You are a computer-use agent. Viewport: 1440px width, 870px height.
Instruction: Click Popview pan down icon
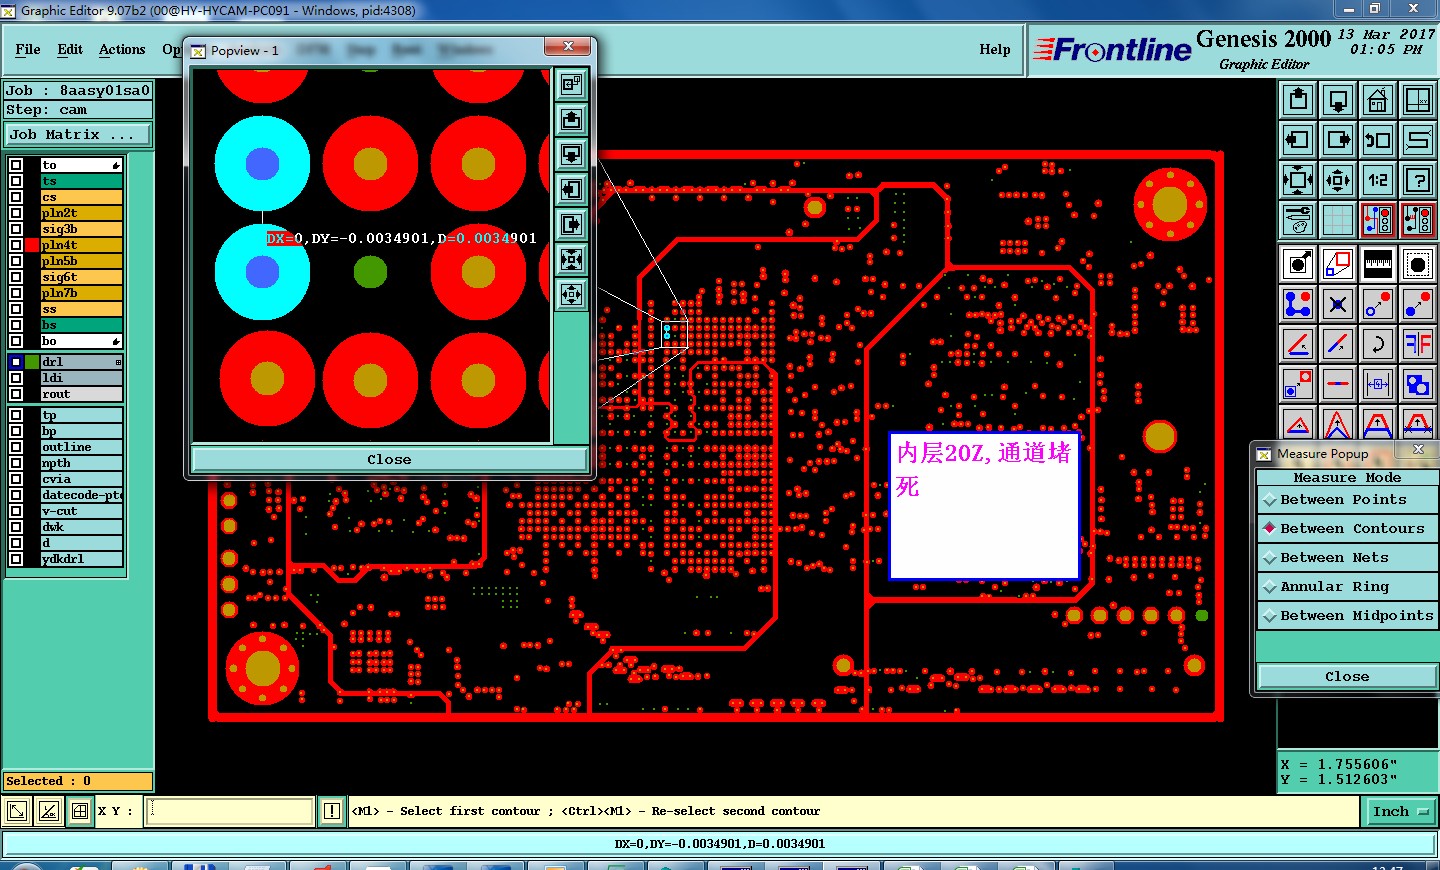pos(571,155)
